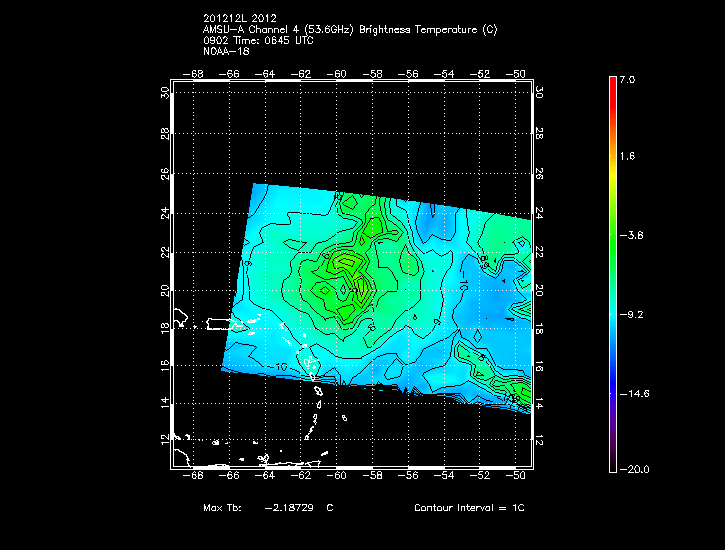Click the 30 latitude label on left axis

165,92
